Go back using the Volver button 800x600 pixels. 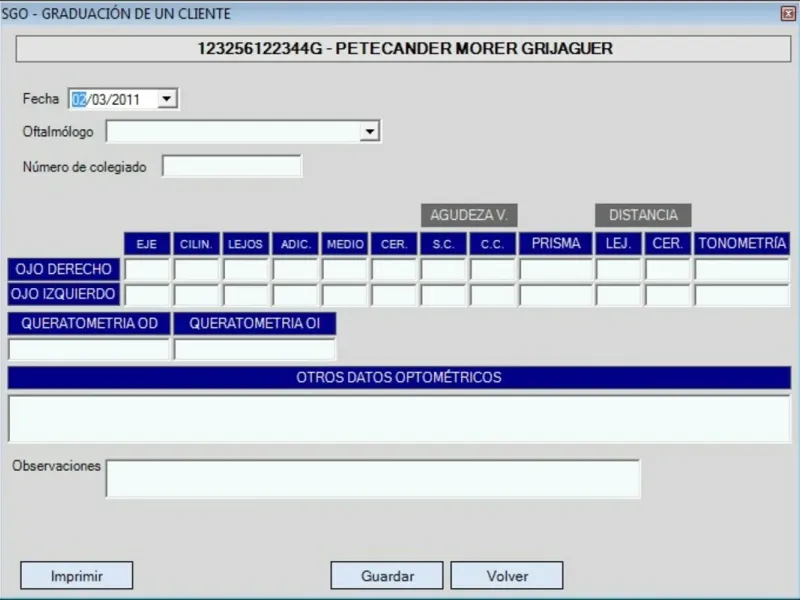507,576
